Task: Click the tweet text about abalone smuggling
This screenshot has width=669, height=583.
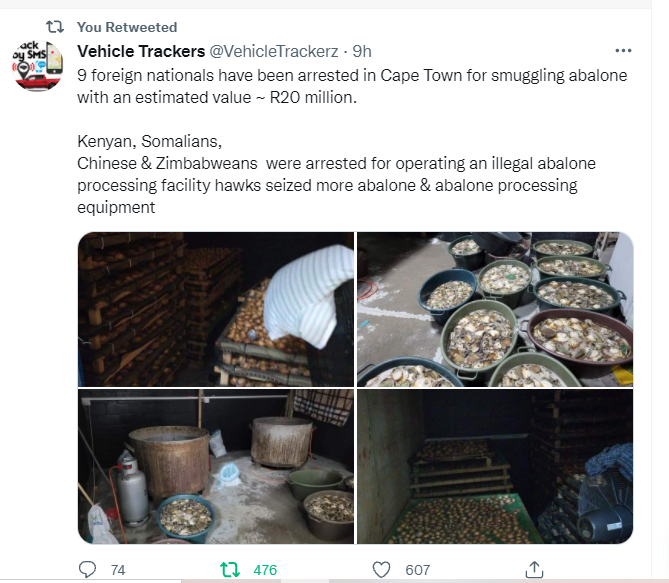Action: coord(352,141)
